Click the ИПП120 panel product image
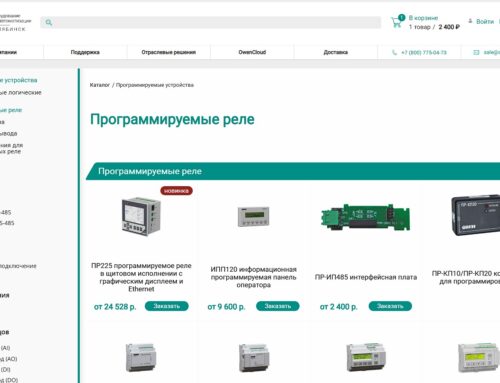This screenshot has width=500, height=383. (253, 216)
